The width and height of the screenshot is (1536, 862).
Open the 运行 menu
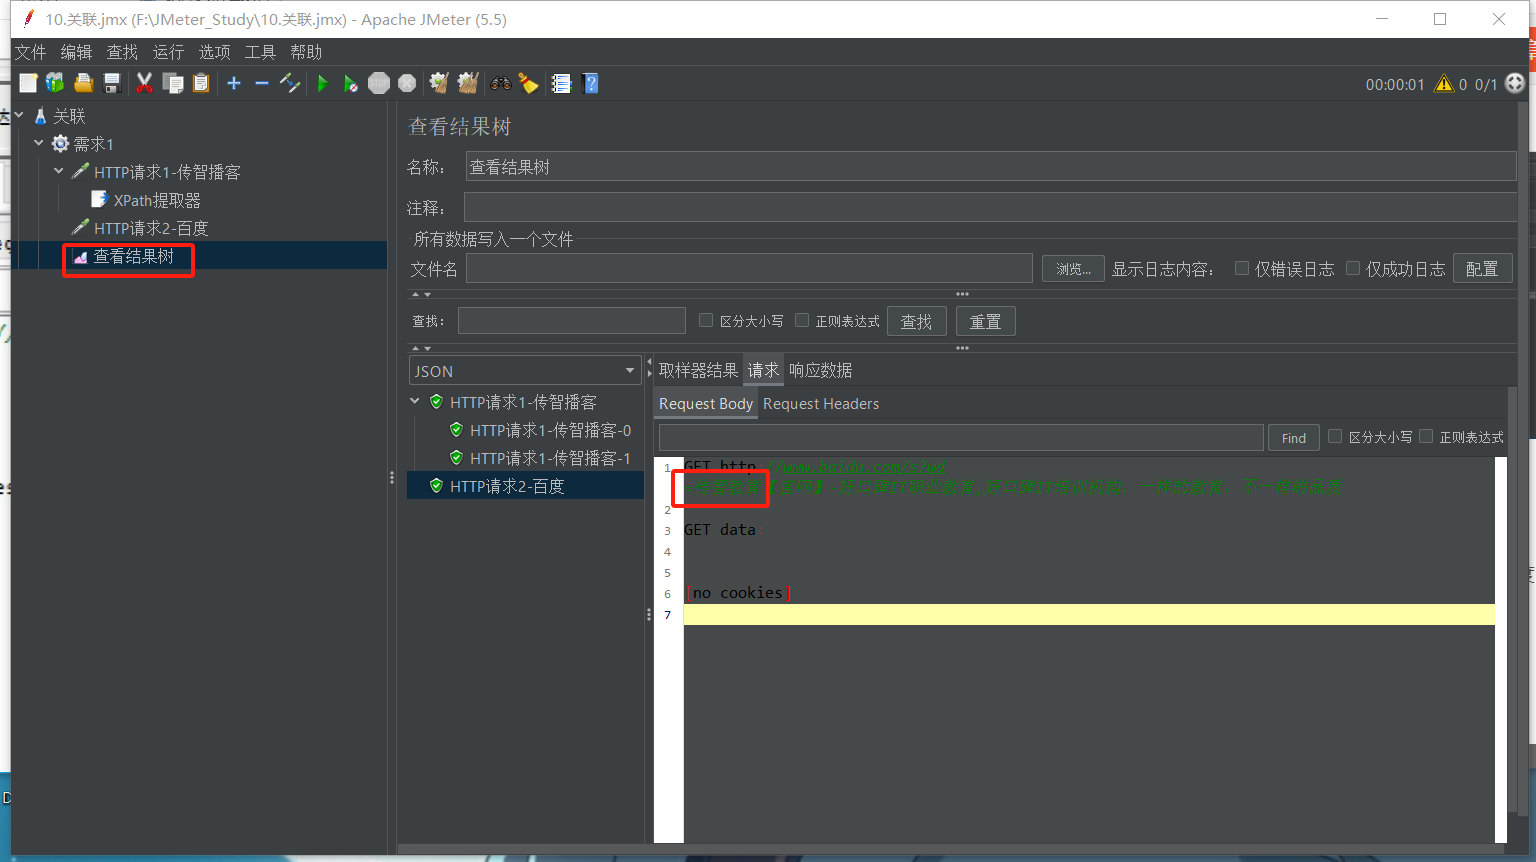point(168,52)
